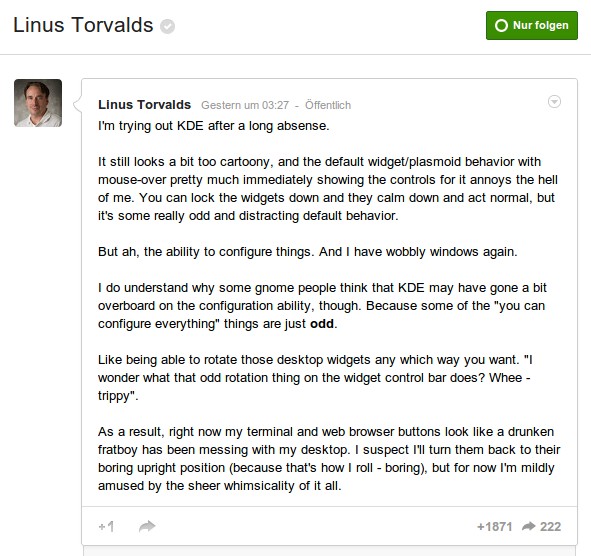Open the list of 222 reshares
Viewport: 591px width, 556px height.
tap(550, 527)
